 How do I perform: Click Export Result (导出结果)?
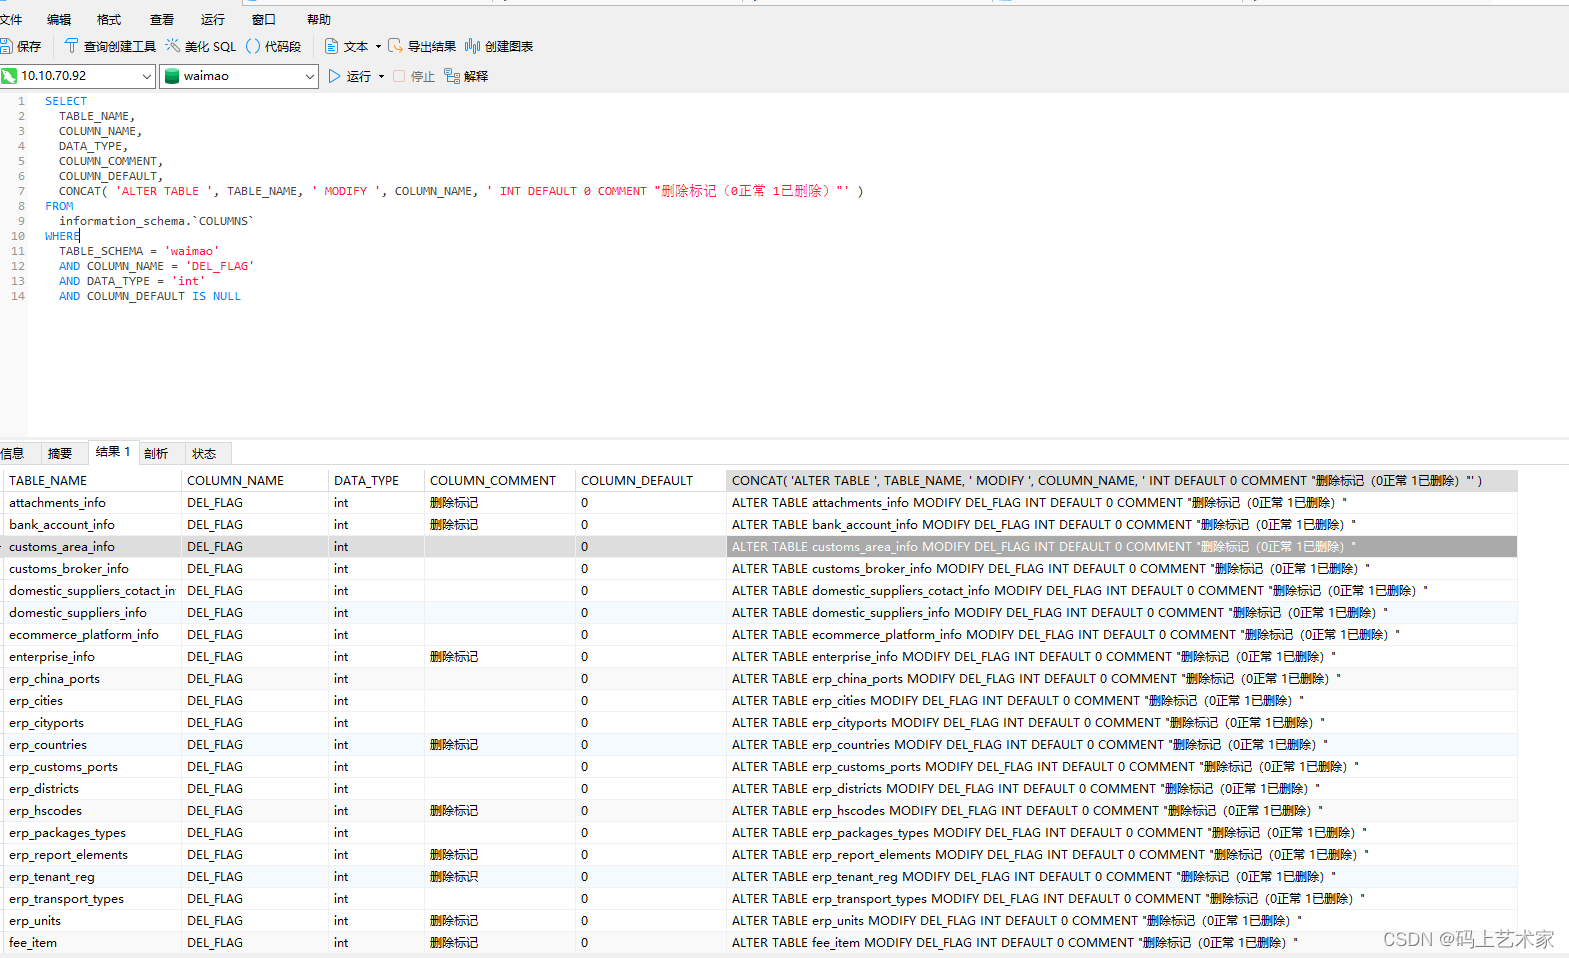click(422, 46)
